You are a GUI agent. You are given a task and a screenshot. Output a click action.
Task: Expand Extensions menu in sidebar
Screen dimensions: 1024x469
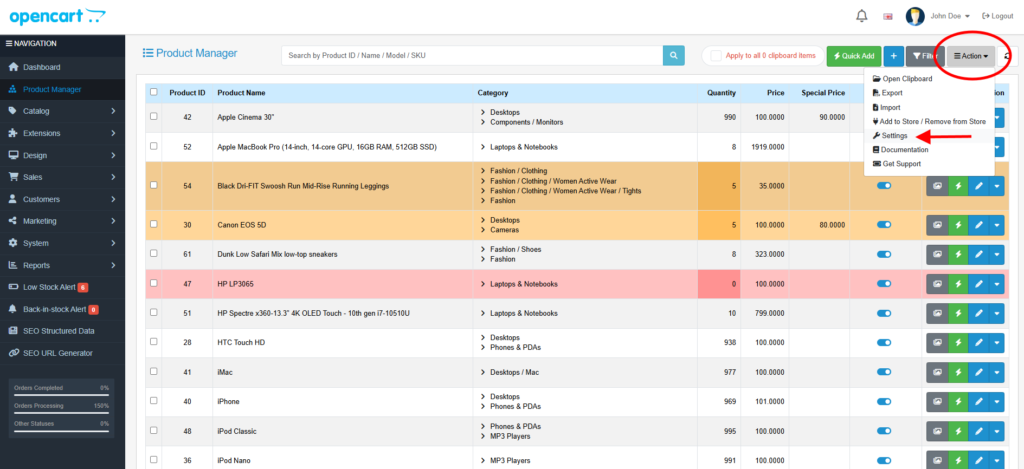point(62,133)
